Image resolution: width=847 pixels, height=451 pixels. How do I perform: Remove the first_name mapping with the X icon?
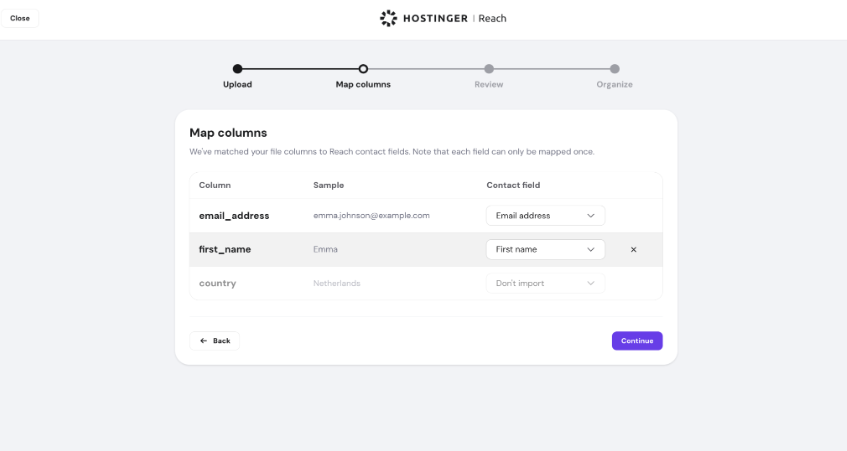[634, 250]
